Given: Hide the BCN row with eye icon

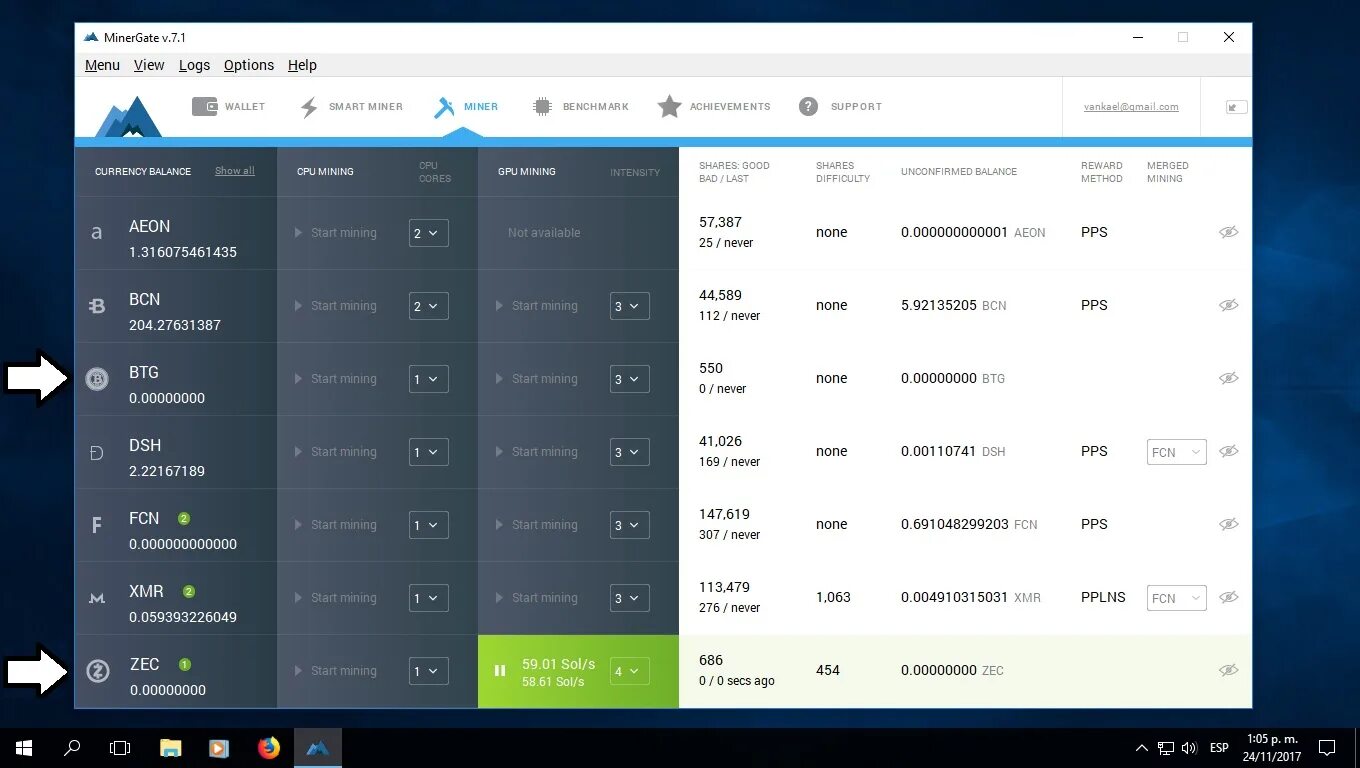Looking at the screenshot, I should click(1228, 305).
